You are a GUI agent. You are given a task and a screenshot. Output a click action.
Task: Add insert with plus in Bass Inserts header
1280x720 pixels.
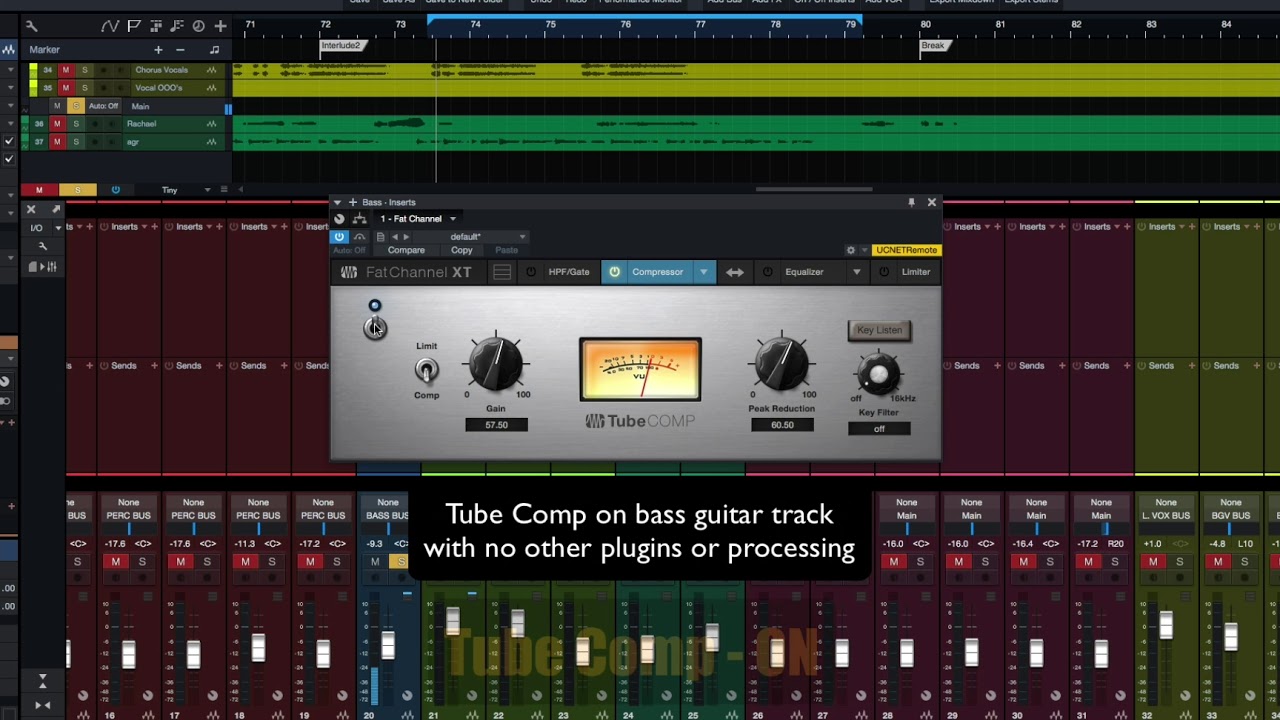pyautogui.click(x=352, y=202)
